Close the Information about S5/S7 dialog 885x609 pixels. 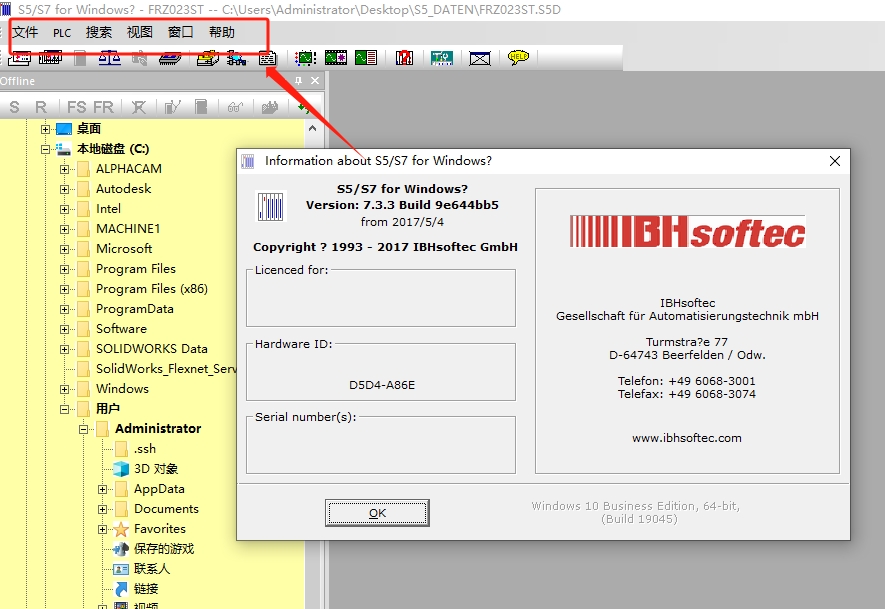click(x=835, y=160)
